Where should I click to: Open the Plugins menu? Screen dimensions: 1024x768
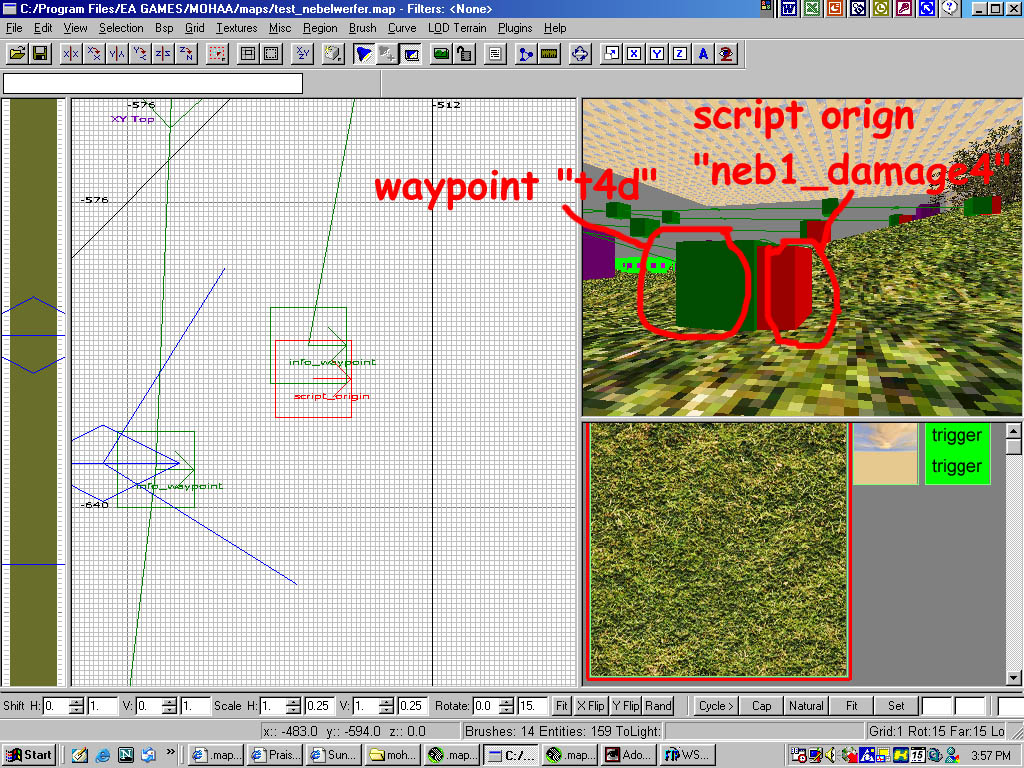pyautogui.click(x=515, y=28)
